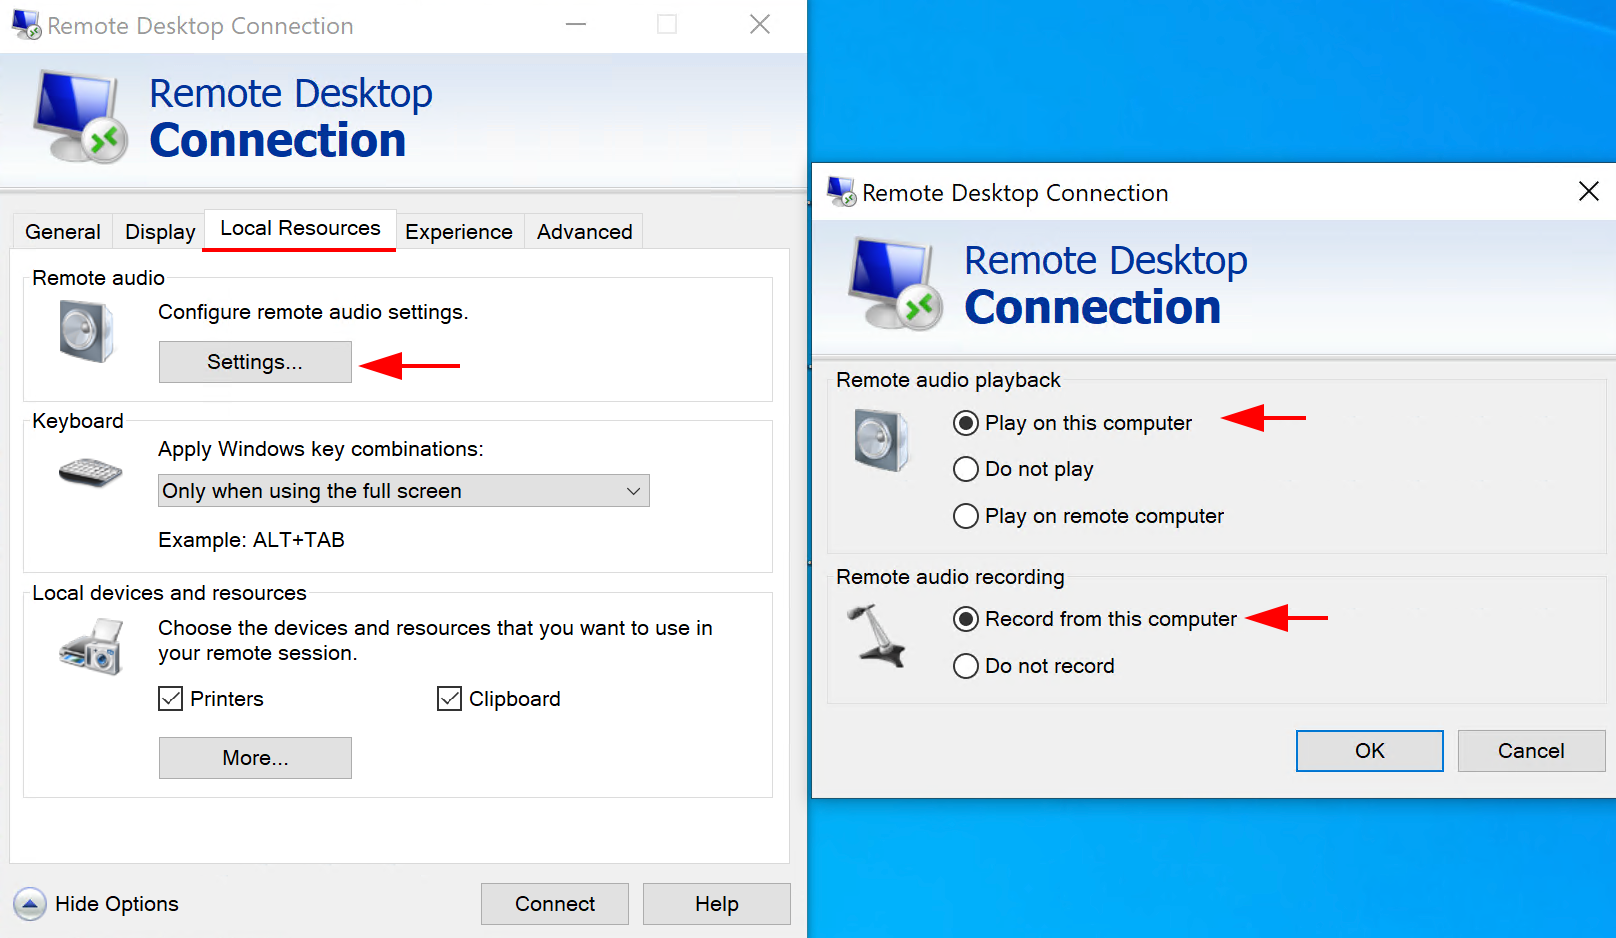Confirm audio settings with OK
This screenshot has height=938, width=1616.
[x=1369, y=751]
